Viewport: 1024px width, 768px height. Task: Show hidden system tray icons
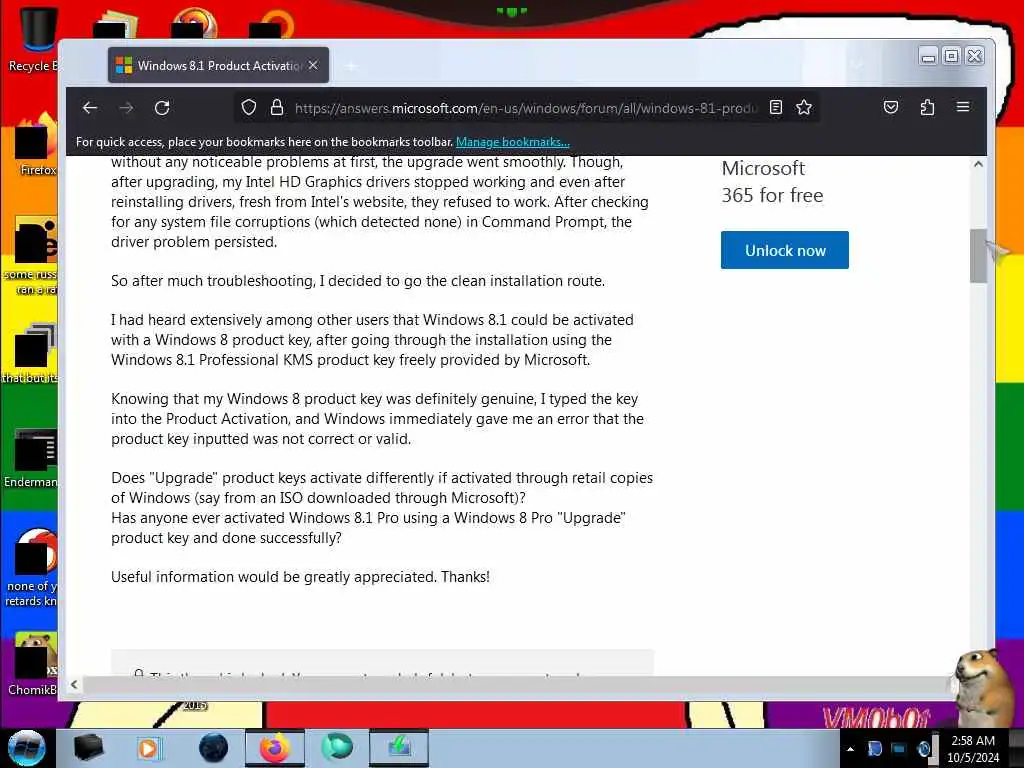click(x=850, y=749)
